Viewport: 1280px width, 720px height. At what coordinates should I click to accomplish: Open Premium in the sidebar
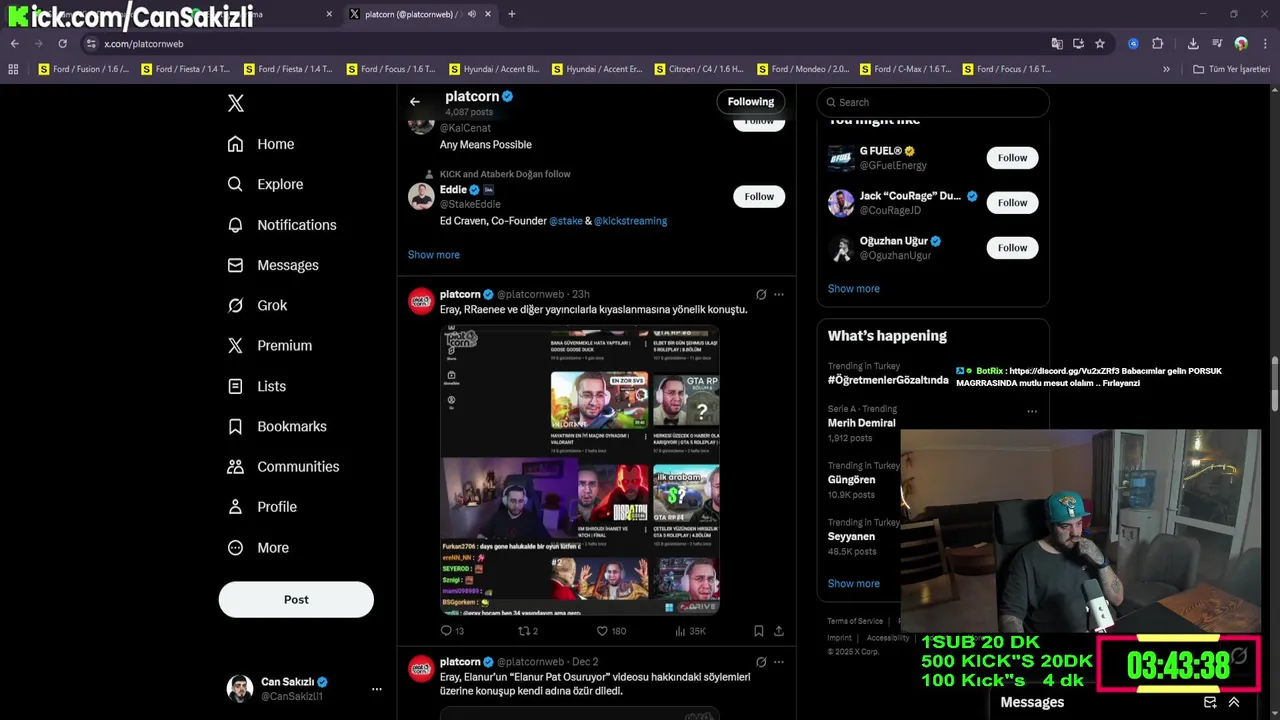pyautogui.click(x=270, y=345)
